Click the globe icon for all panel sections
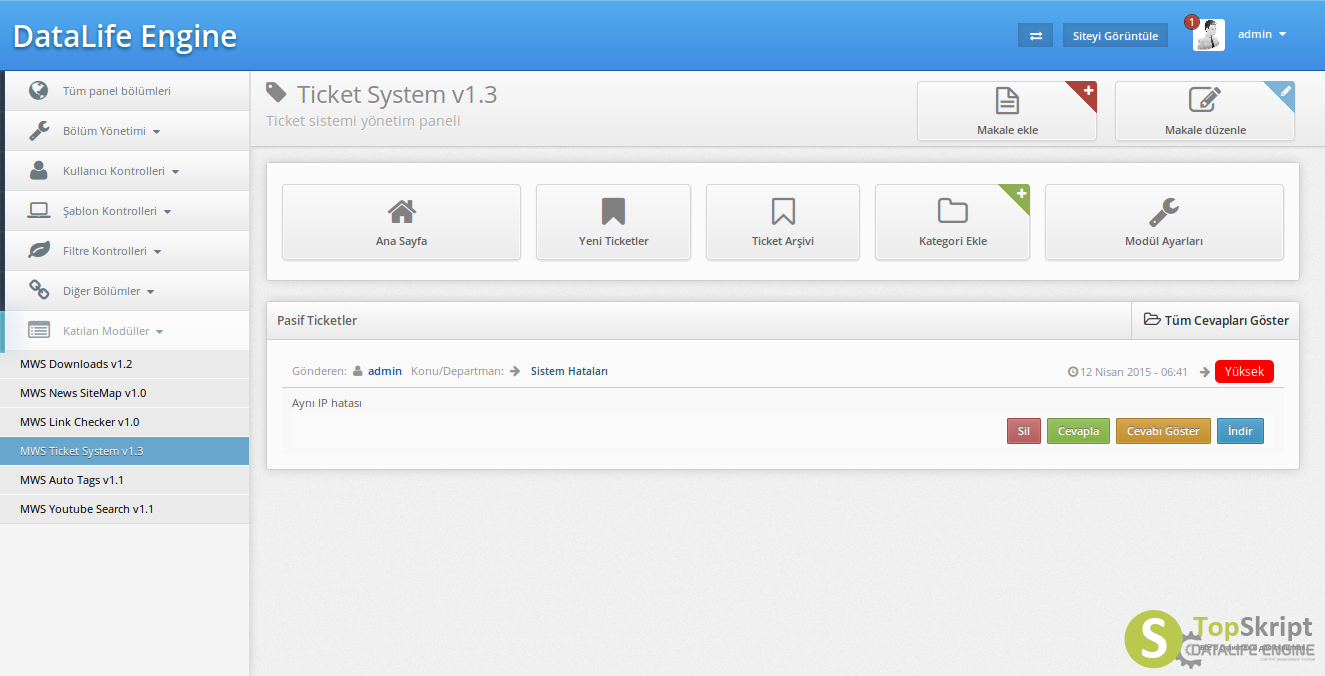The height and width of the screenshot is (676, 1325). pyautogui.click(x=39, y=91)
